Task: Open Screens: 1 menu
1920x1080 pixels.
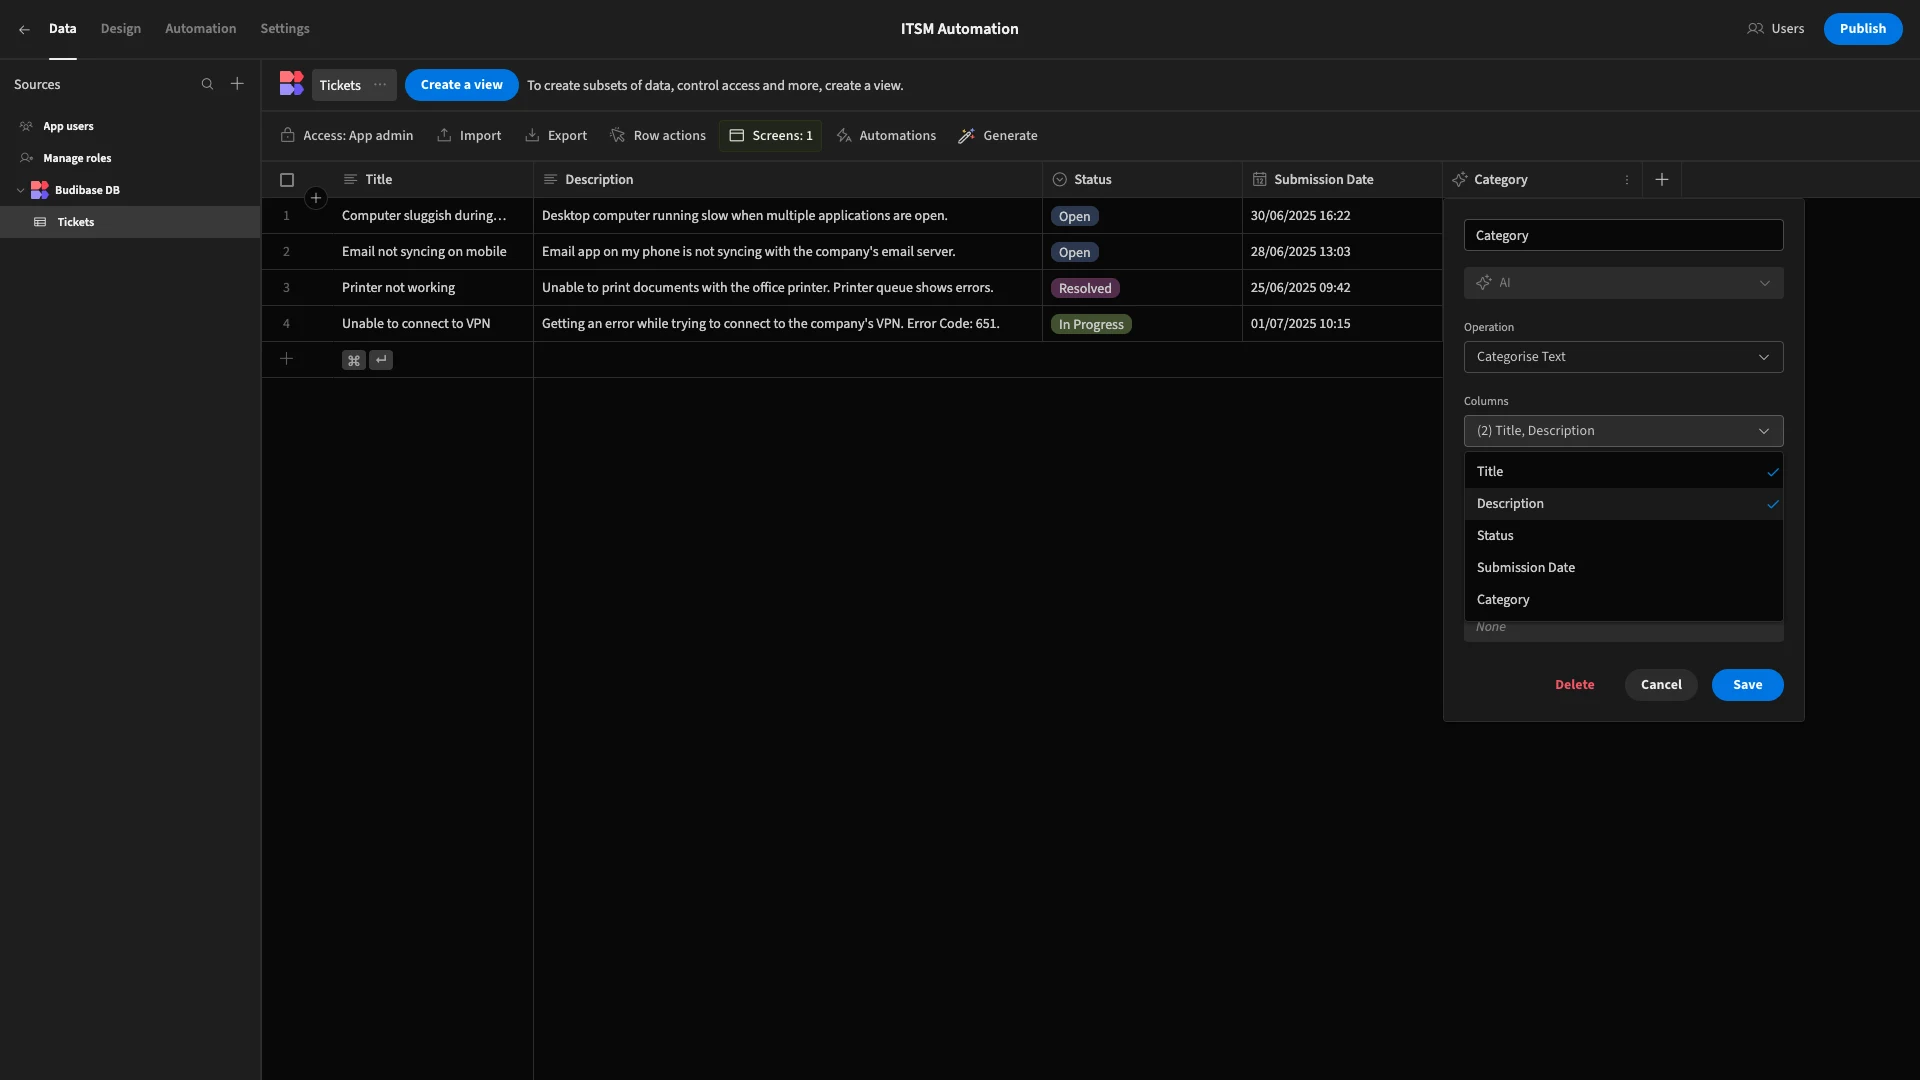Action: [x=770, y=136]
